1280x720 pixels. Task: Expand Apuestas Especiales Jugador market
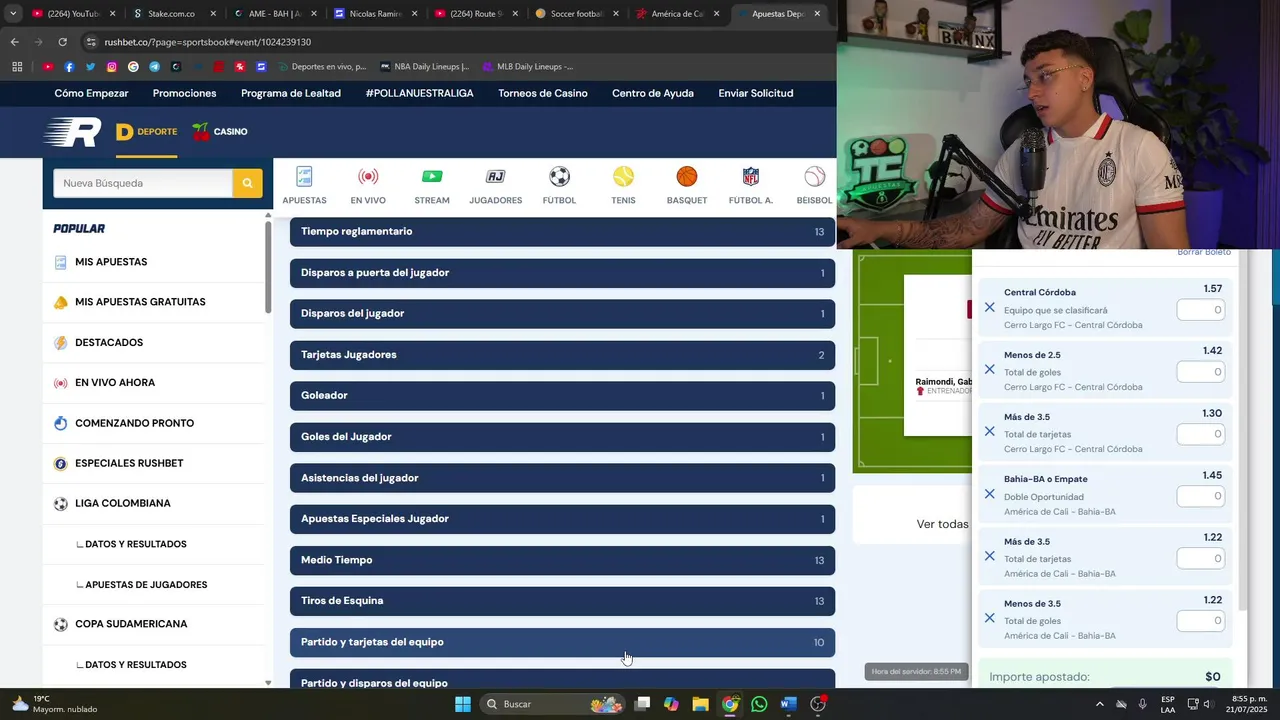(562, 519)
